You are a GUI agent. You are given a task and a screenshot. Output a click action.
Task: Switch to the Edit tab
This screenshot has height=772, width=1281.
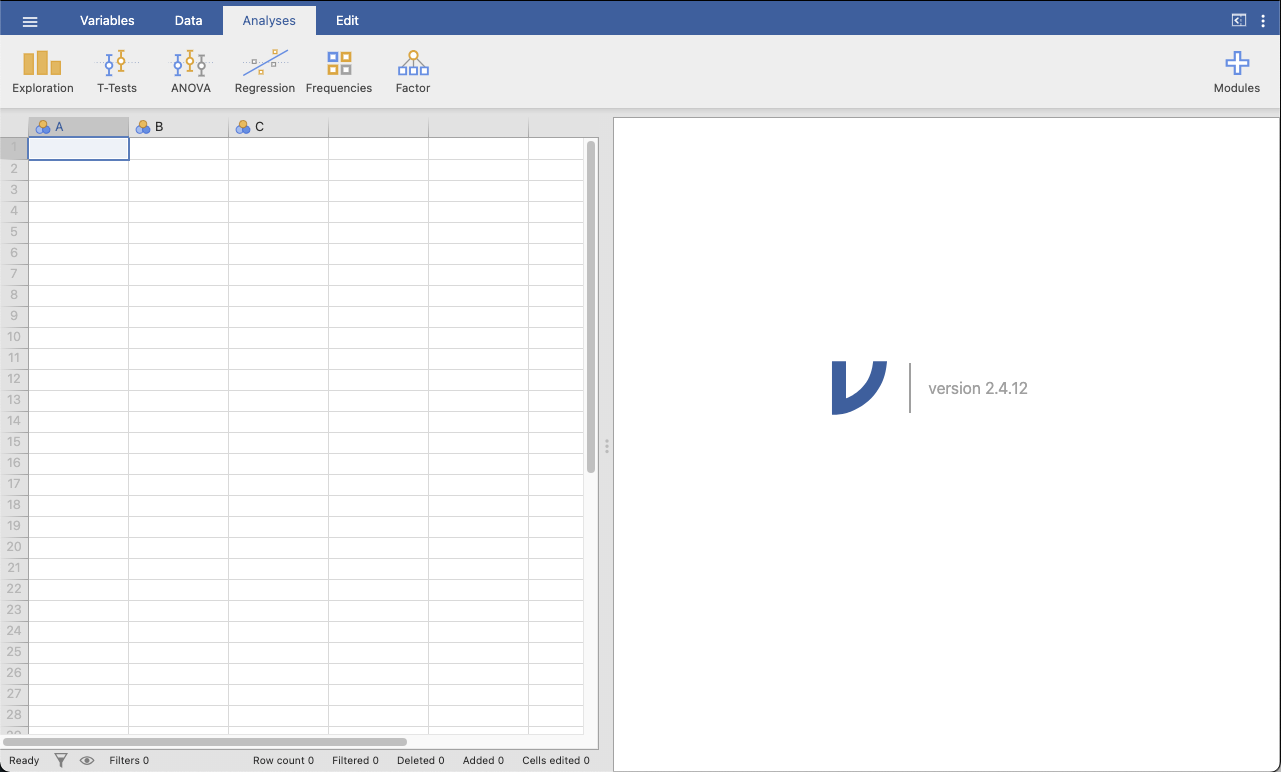coord(347,21)
